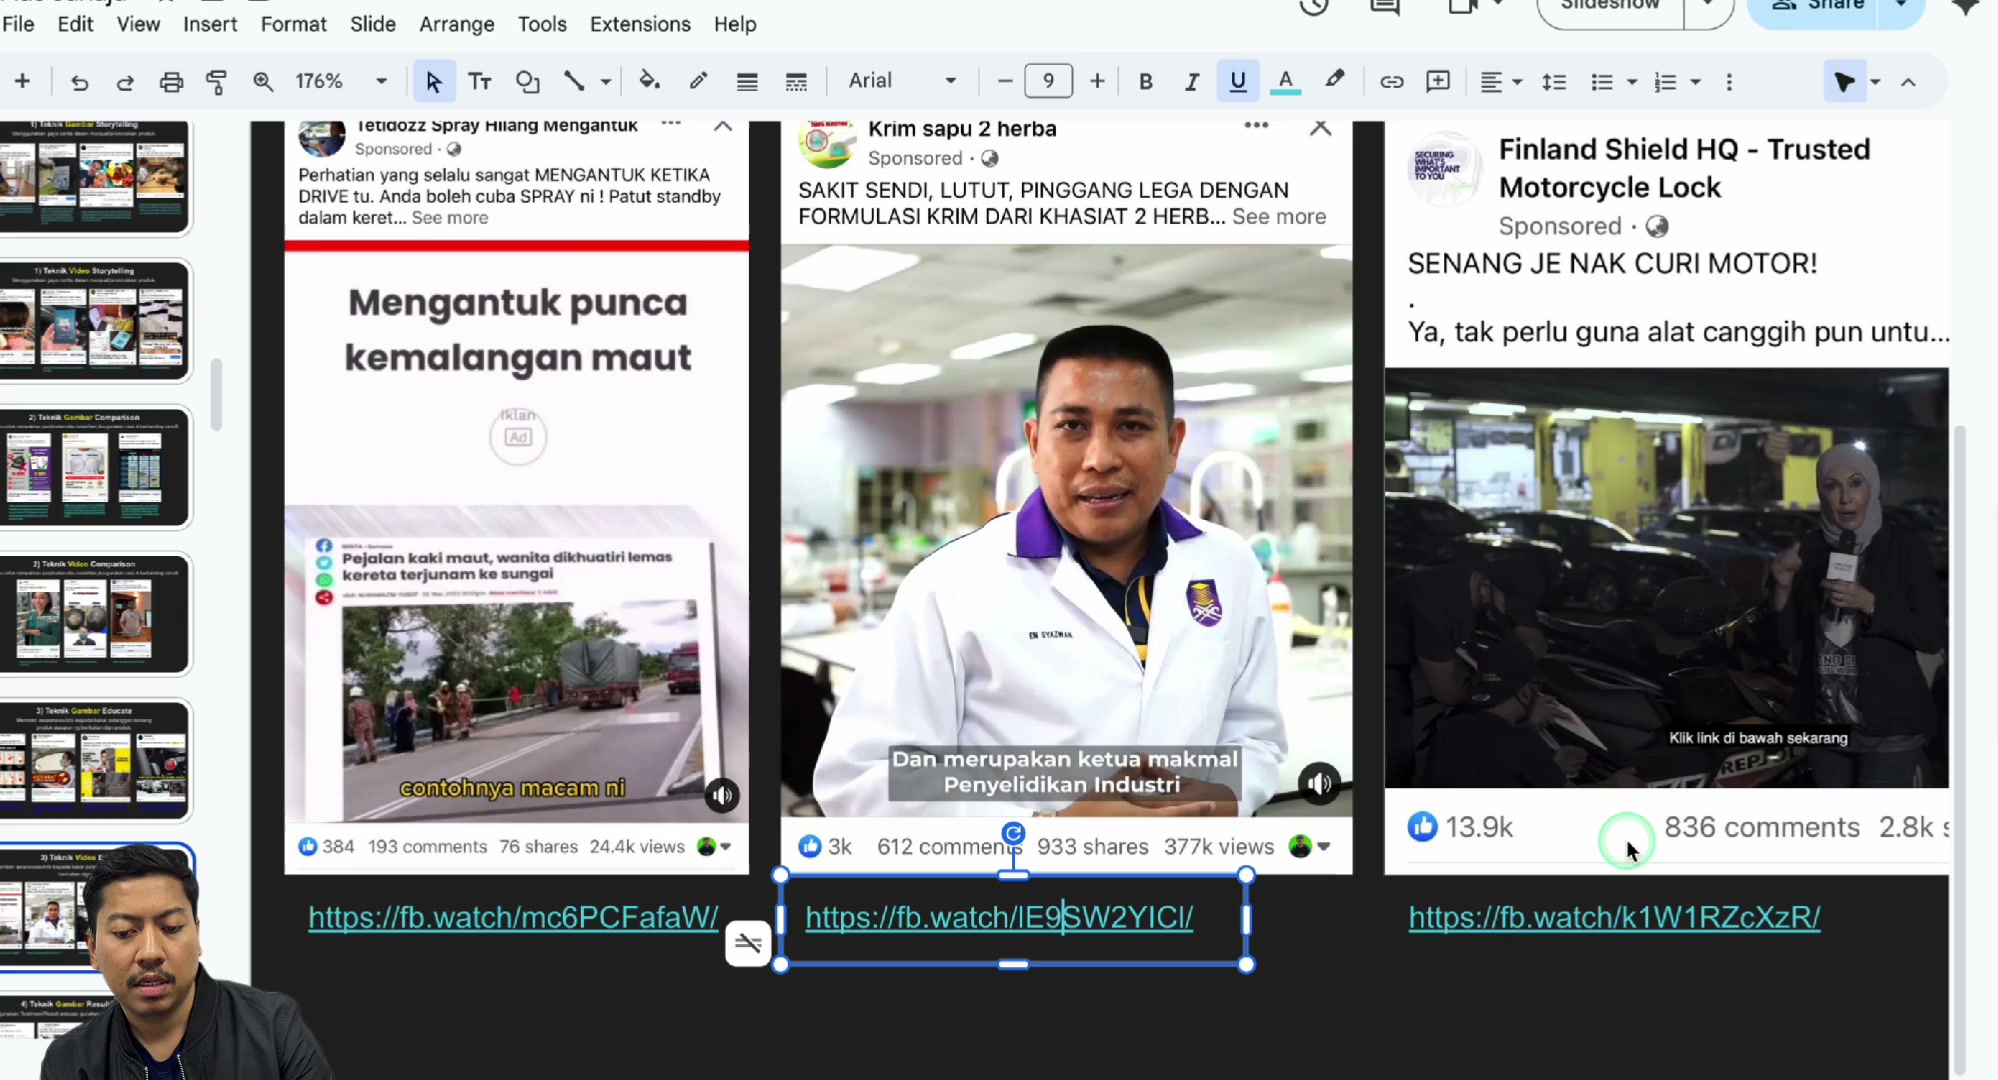Screen dimensions: 1998x1080
Task: Expand the numbered list options arrow
Action: point(1695,82)
